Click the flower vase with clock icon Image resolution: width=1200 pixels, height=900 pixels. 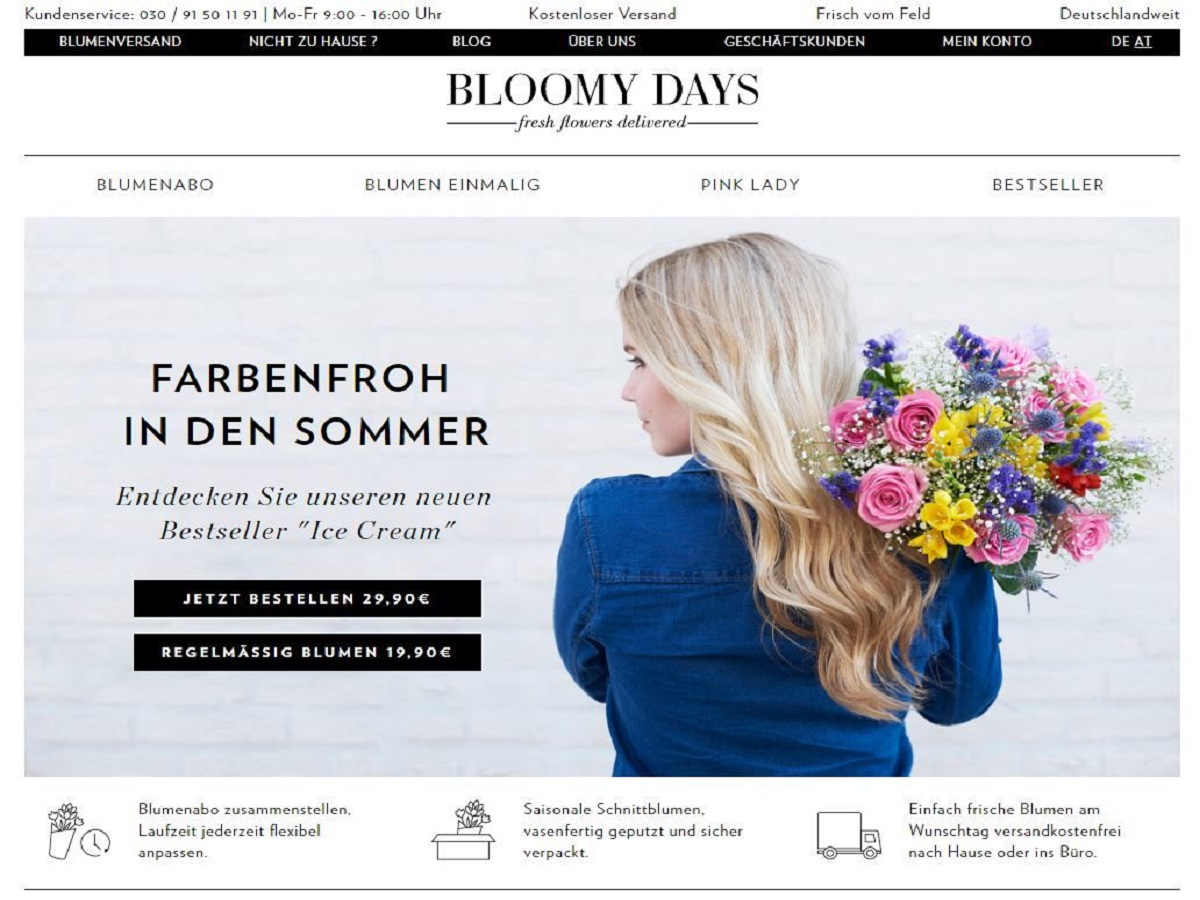tap(79, 830)
